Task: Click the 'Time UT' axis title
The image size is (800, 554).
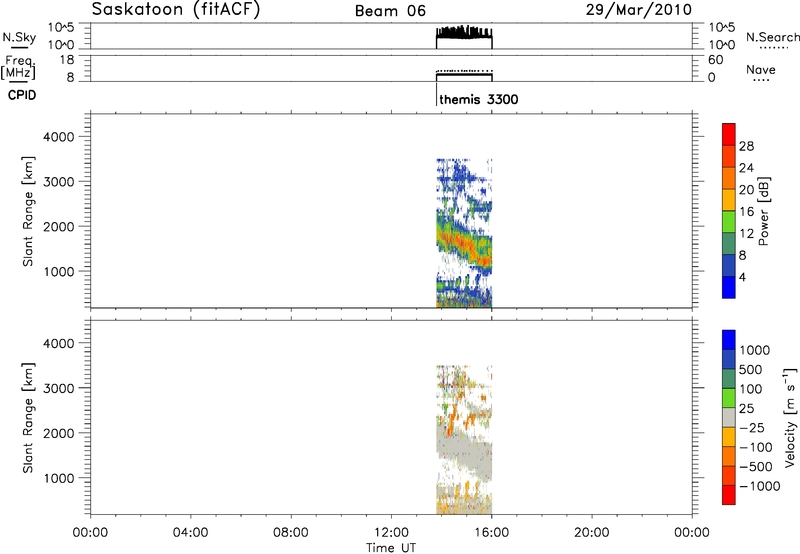Action: pos(391,548)
